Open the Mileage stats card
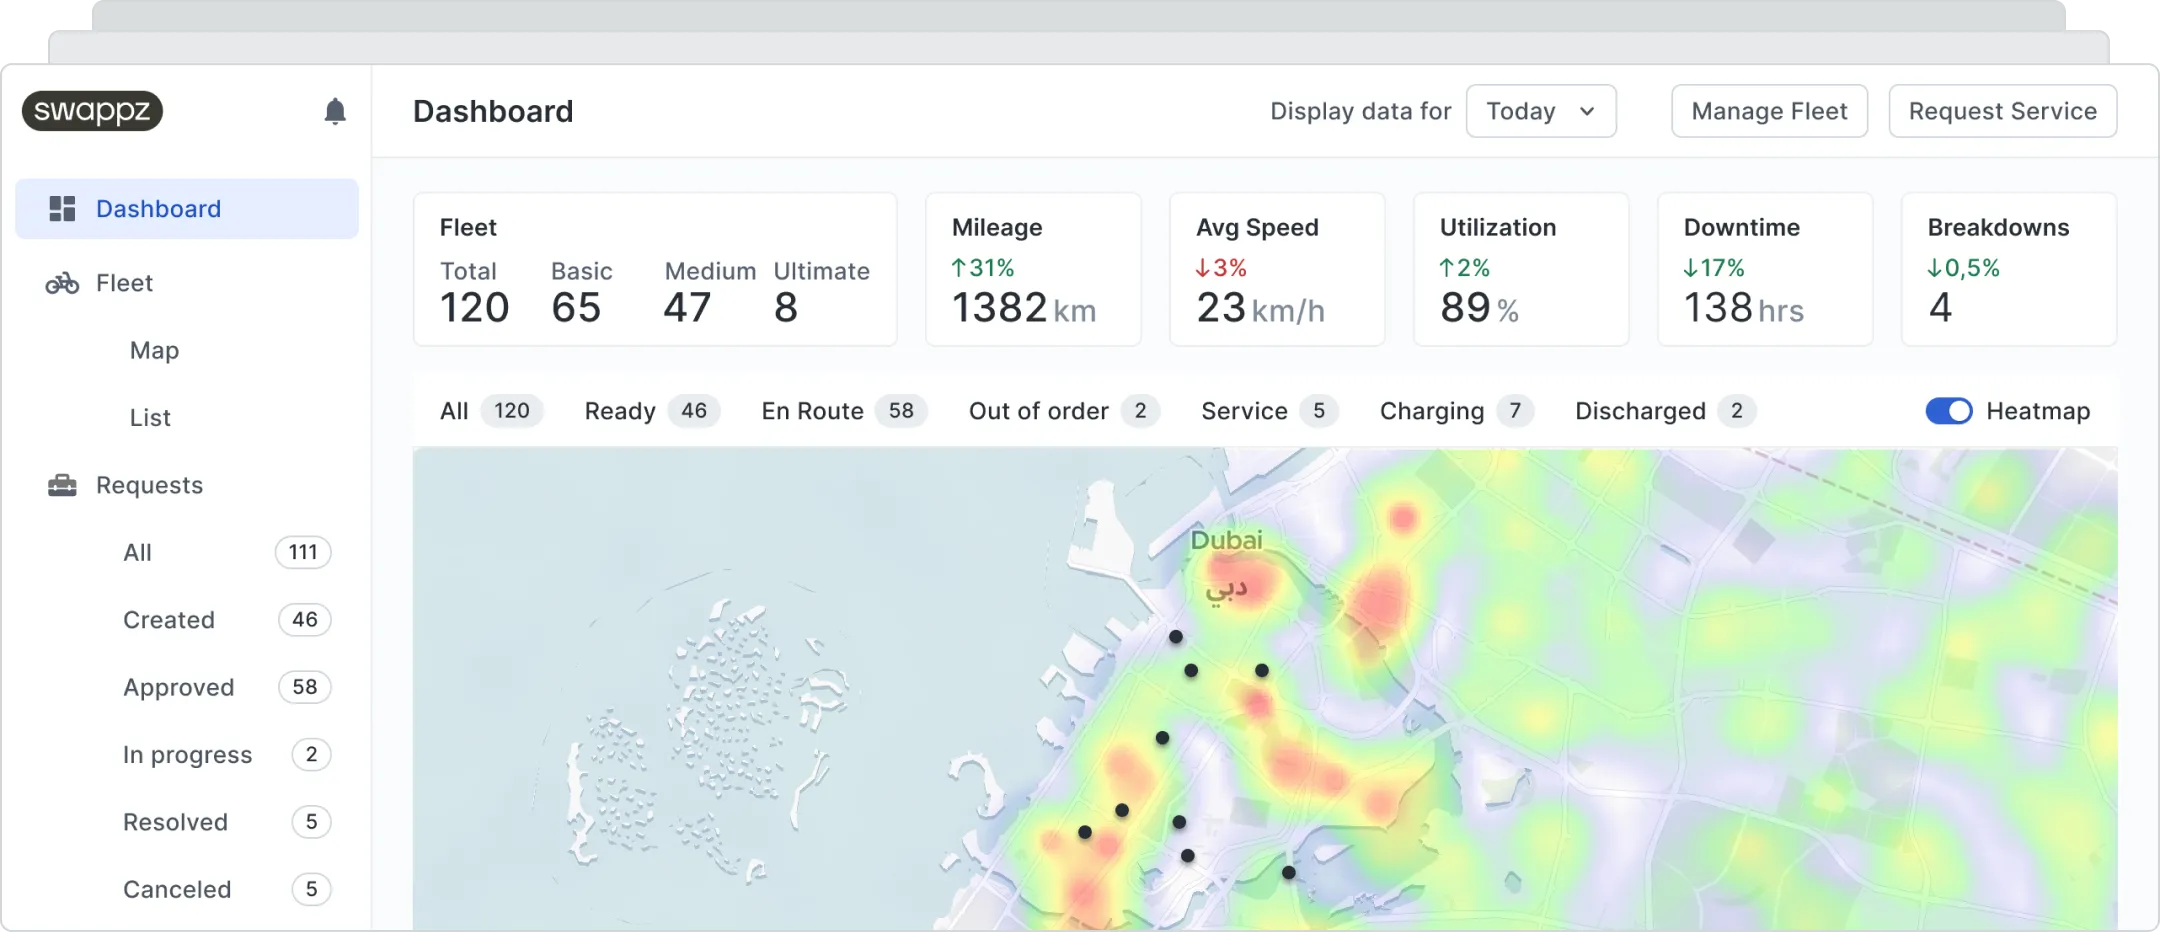This screenshot has width=2160, height=932. pos(1033,270)
